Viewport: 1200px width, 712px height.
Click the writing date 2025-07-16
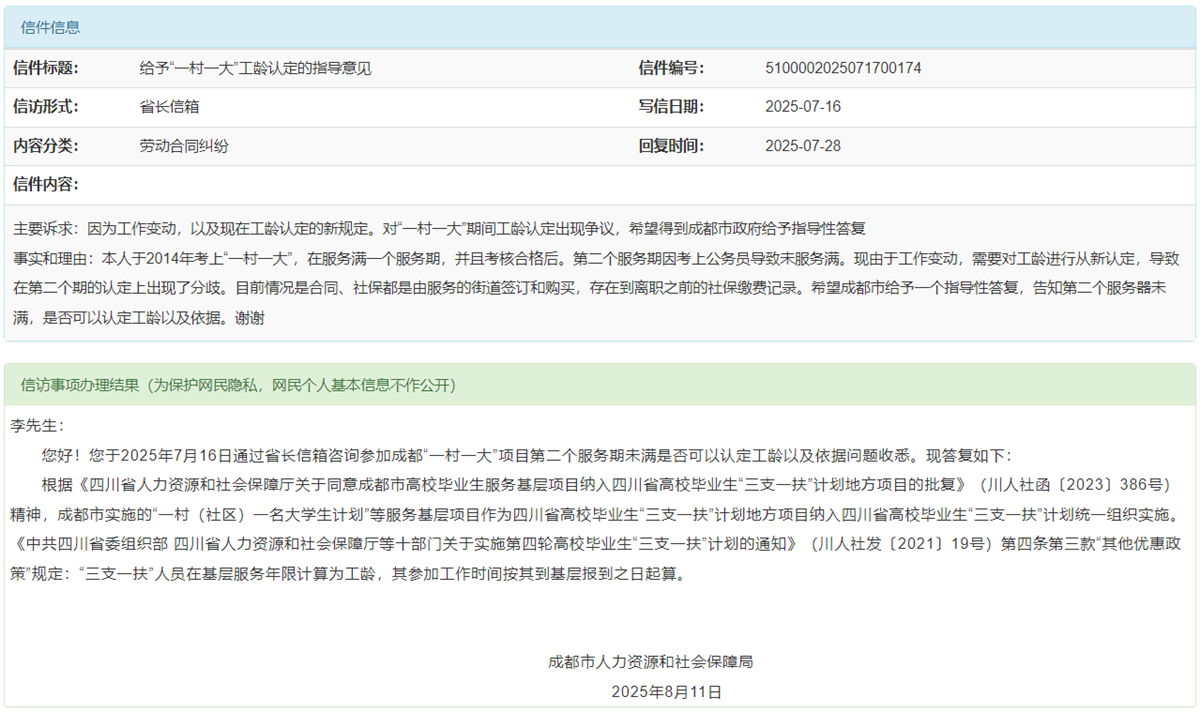pos(803,107)
